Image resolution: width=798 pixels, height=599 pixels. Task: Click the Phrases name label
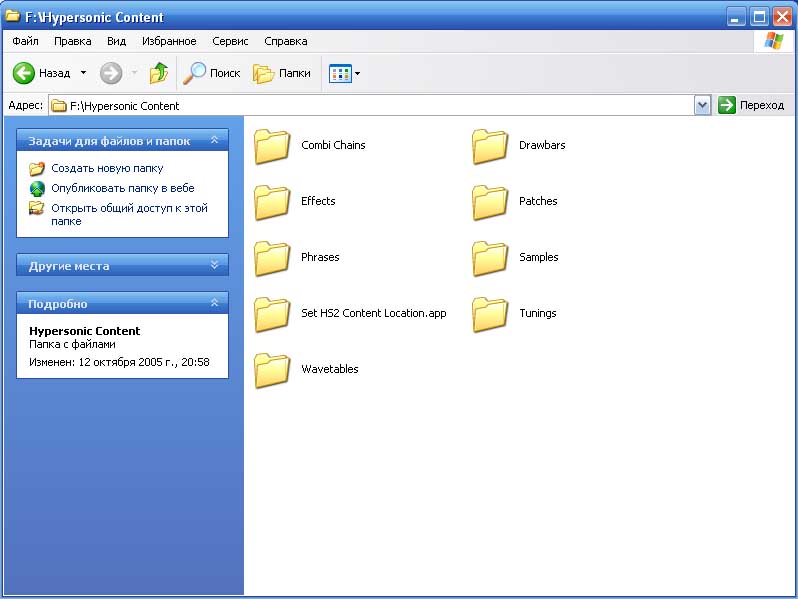[x=320, y=257]
